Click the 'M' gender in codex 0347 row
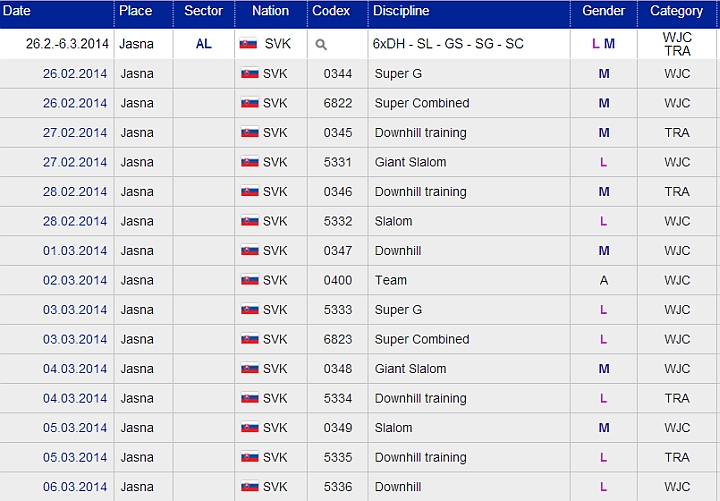 click(604, 251)
